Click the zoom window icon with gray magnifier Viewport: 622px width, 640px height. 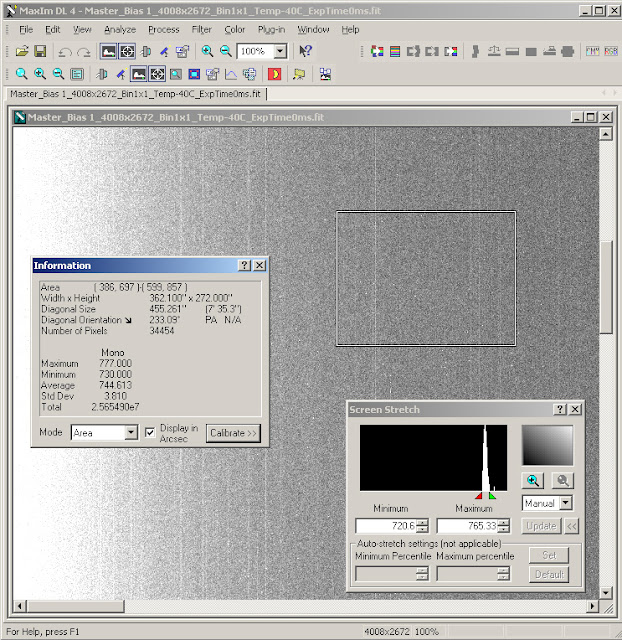point(176,74)
